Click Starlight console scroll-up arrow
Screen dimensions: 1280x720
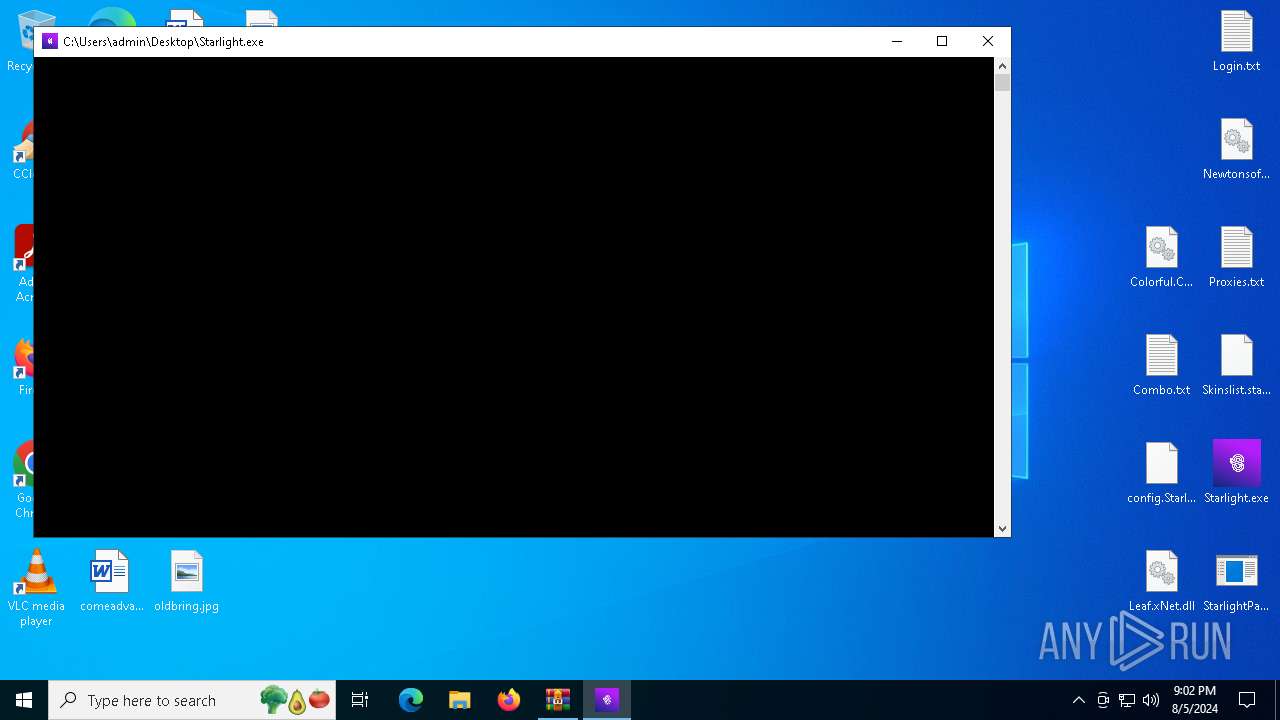[1002, 66]
